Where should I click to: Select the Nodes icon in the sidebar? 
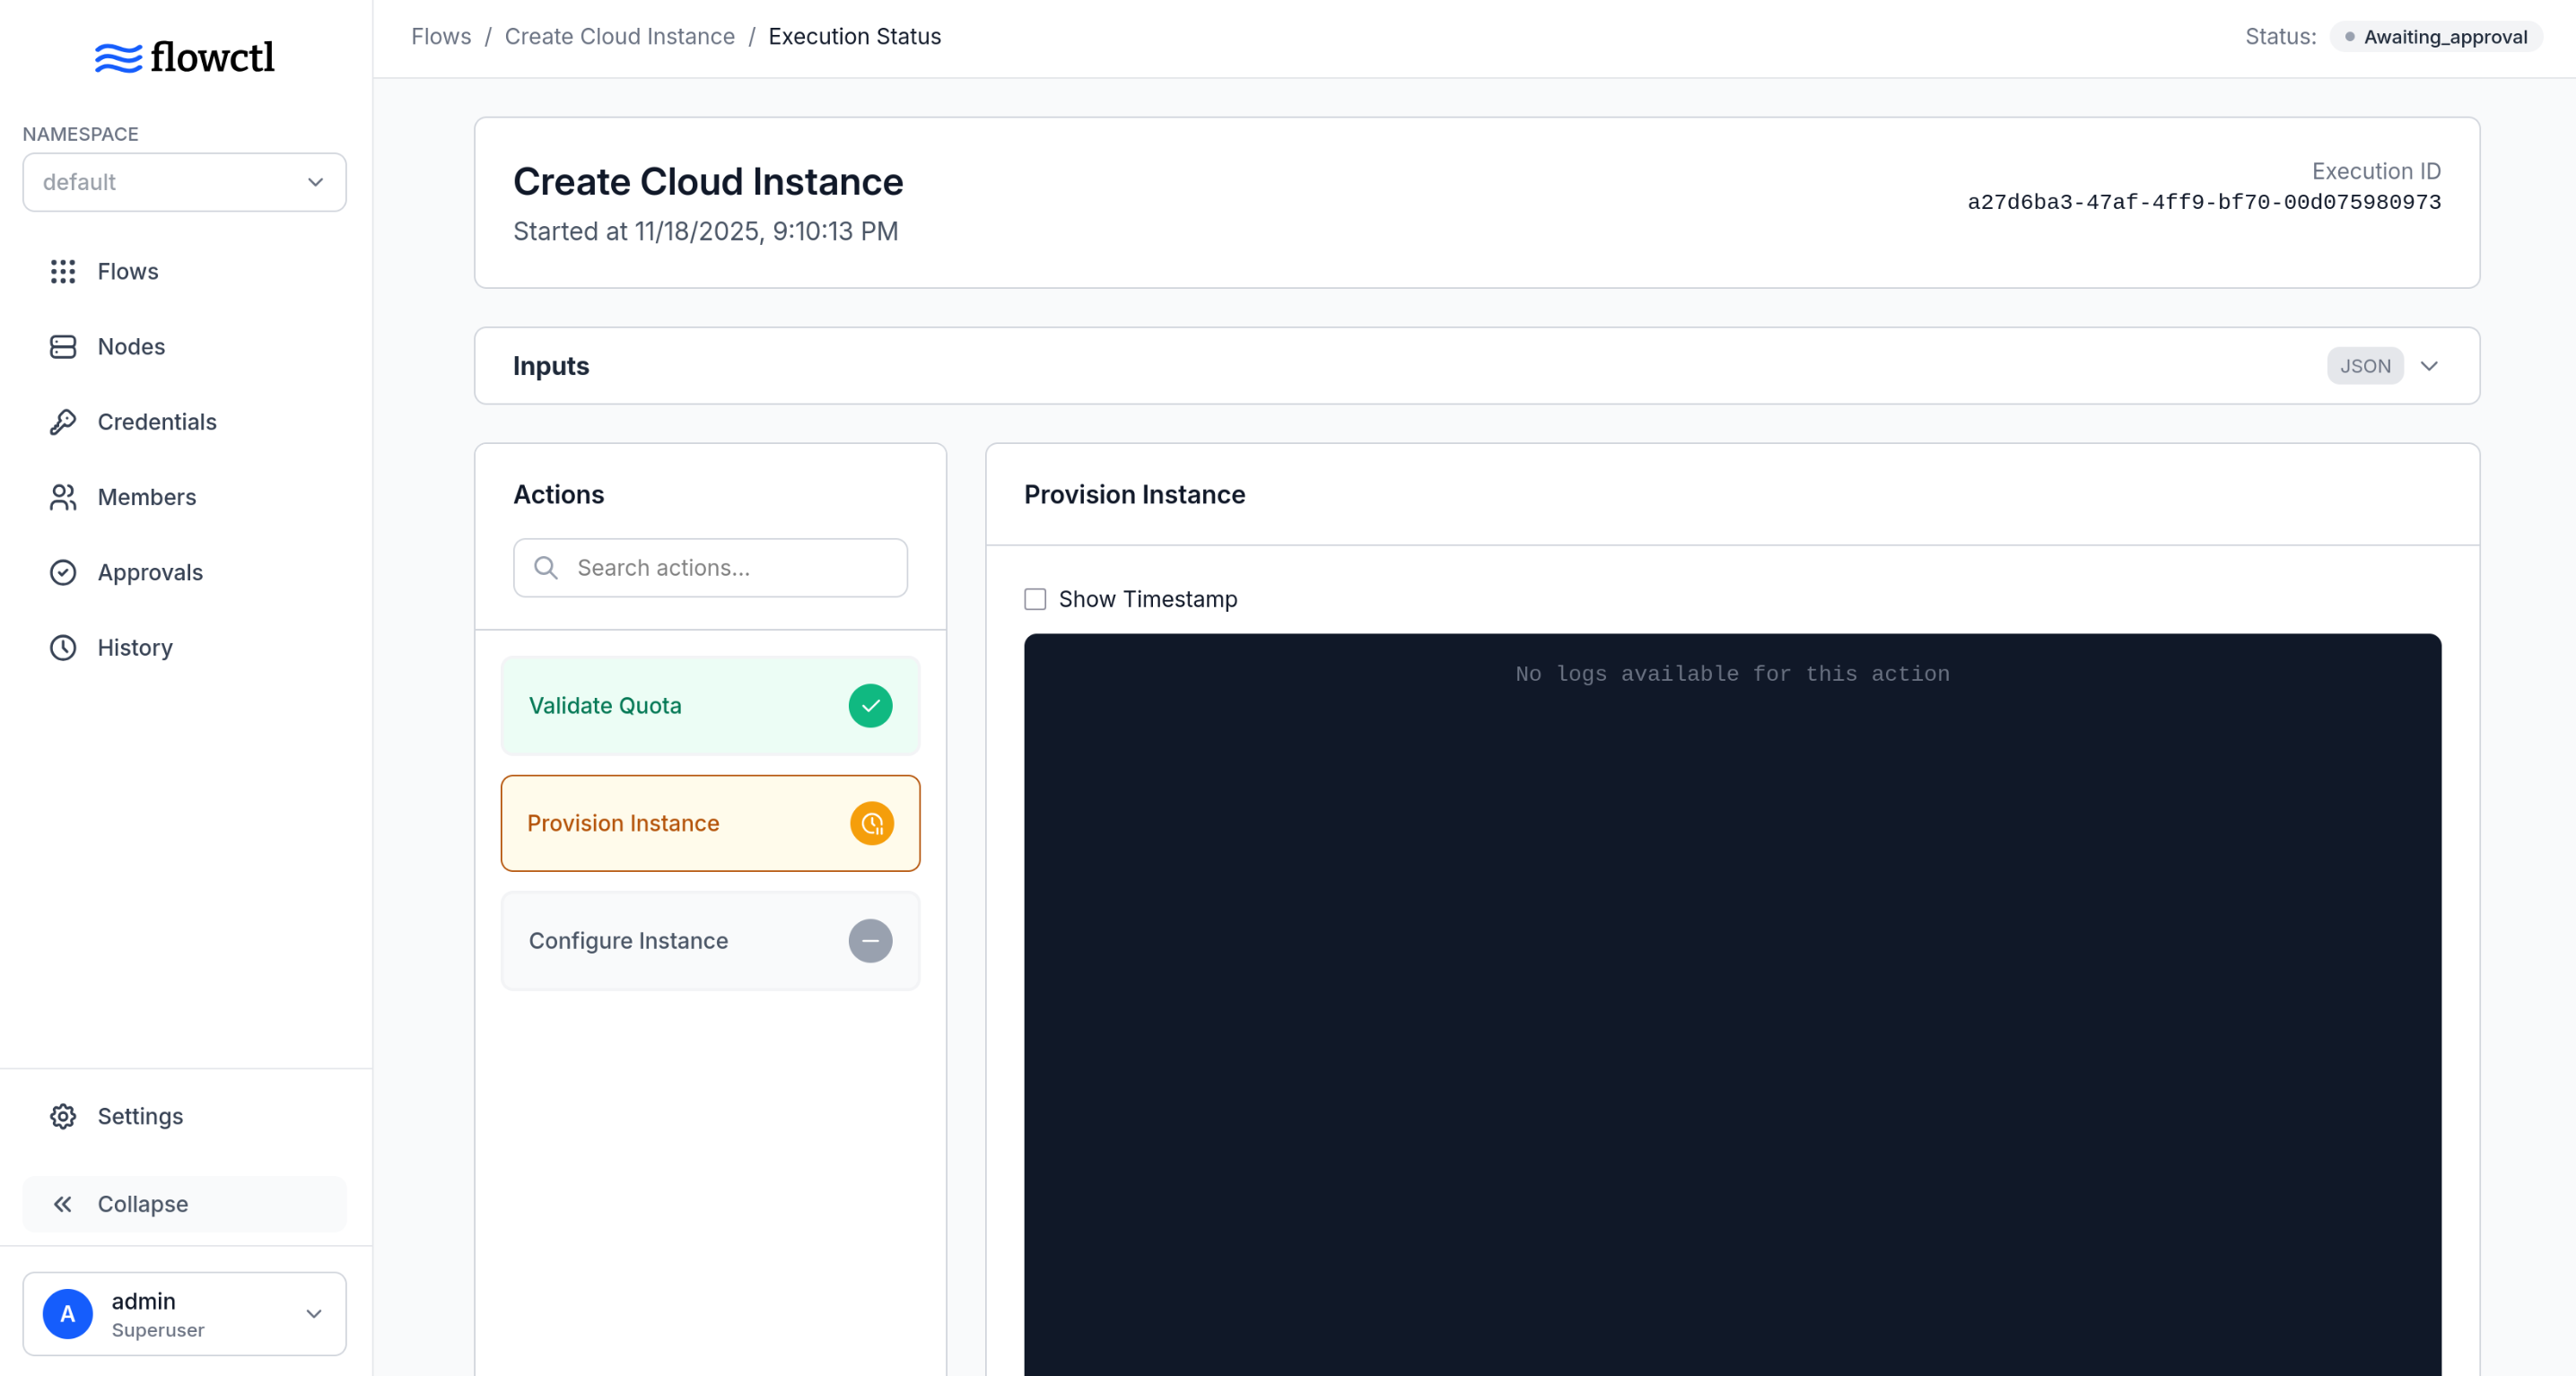pos(62,346)
